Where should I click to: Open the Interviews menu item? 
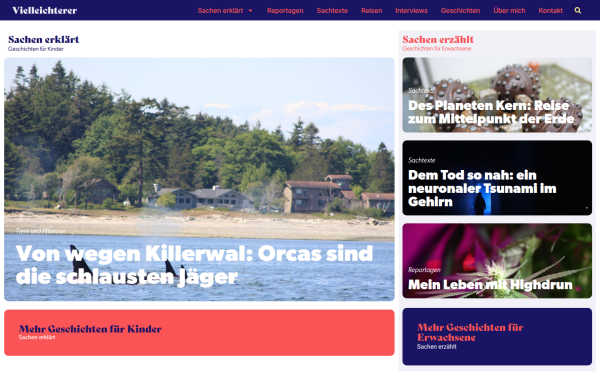pyautogui.click(x=411, y=11)
